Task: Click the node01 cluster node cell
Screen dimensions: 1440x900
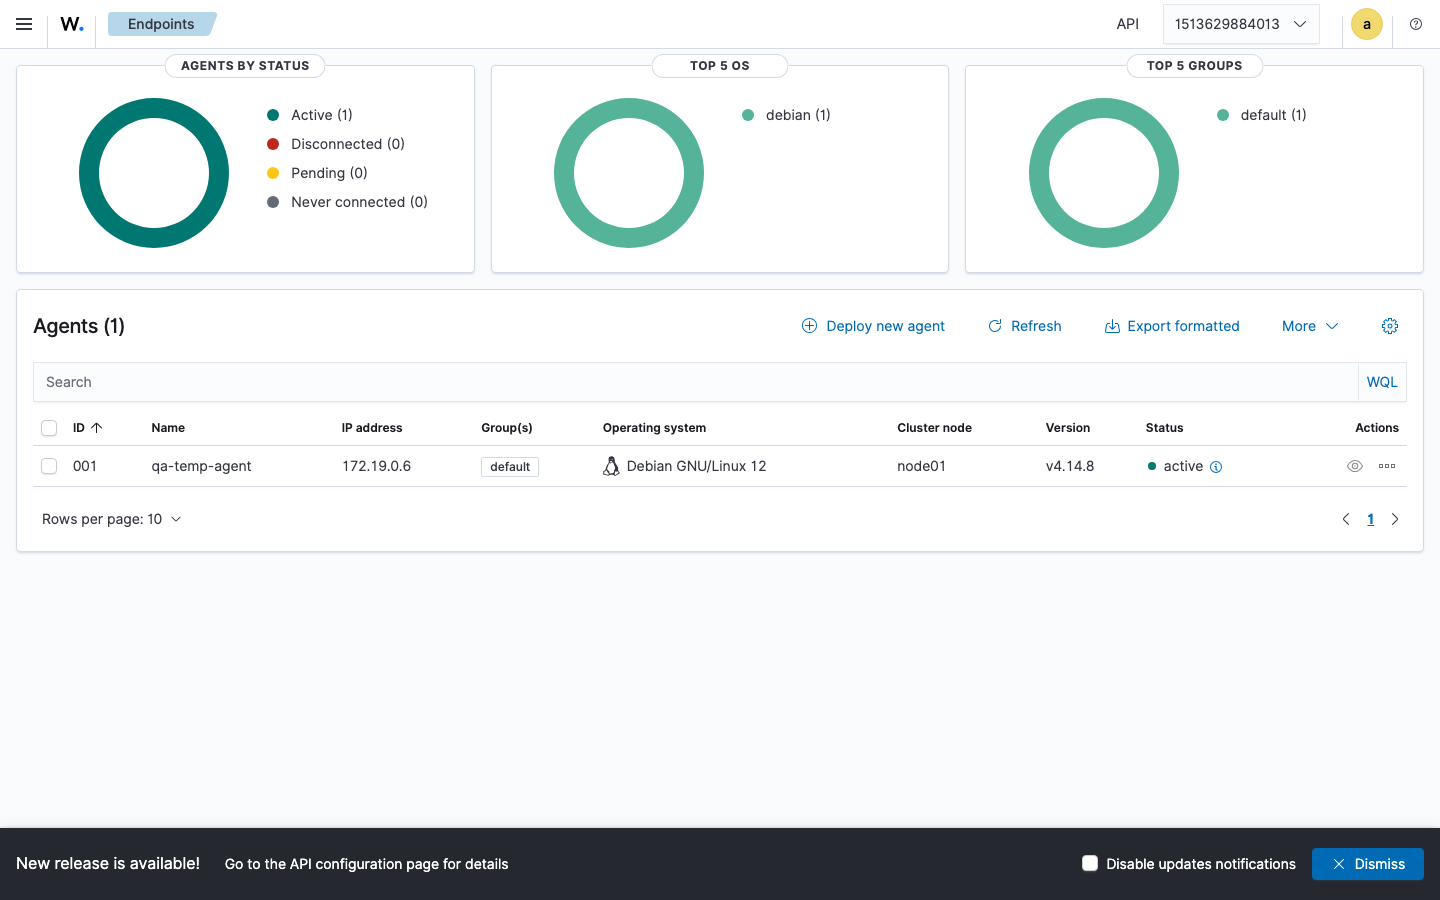Action: click(921, 466)
